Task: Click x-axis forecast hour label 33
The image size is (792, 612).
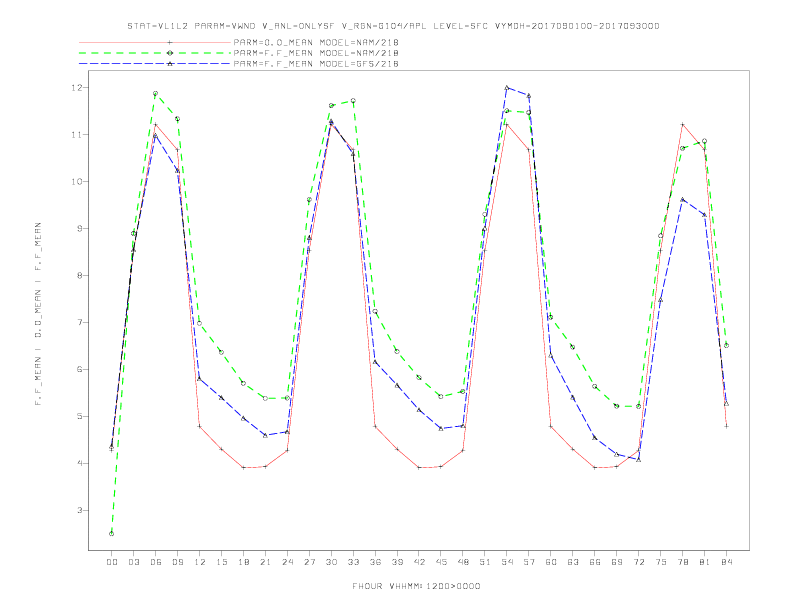Action: (353, 562)
